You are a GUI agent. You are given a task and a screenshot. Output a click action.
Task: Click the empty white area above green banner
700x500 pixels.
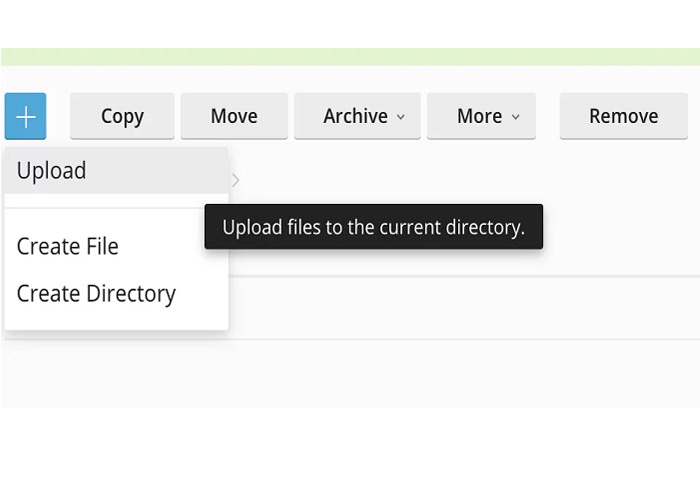(x=350, y=22)
